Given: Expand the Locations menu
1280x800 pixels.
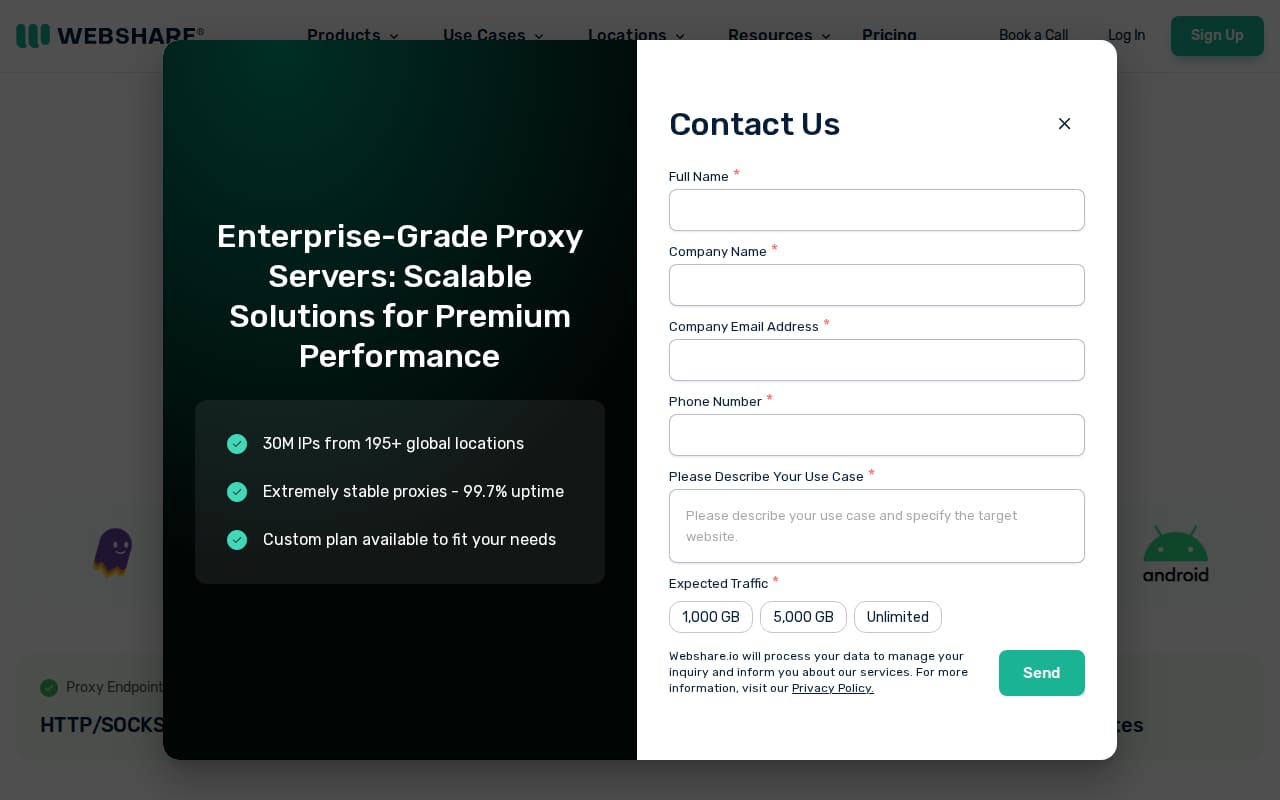Looking at the screenshot, I should point(637,35).
